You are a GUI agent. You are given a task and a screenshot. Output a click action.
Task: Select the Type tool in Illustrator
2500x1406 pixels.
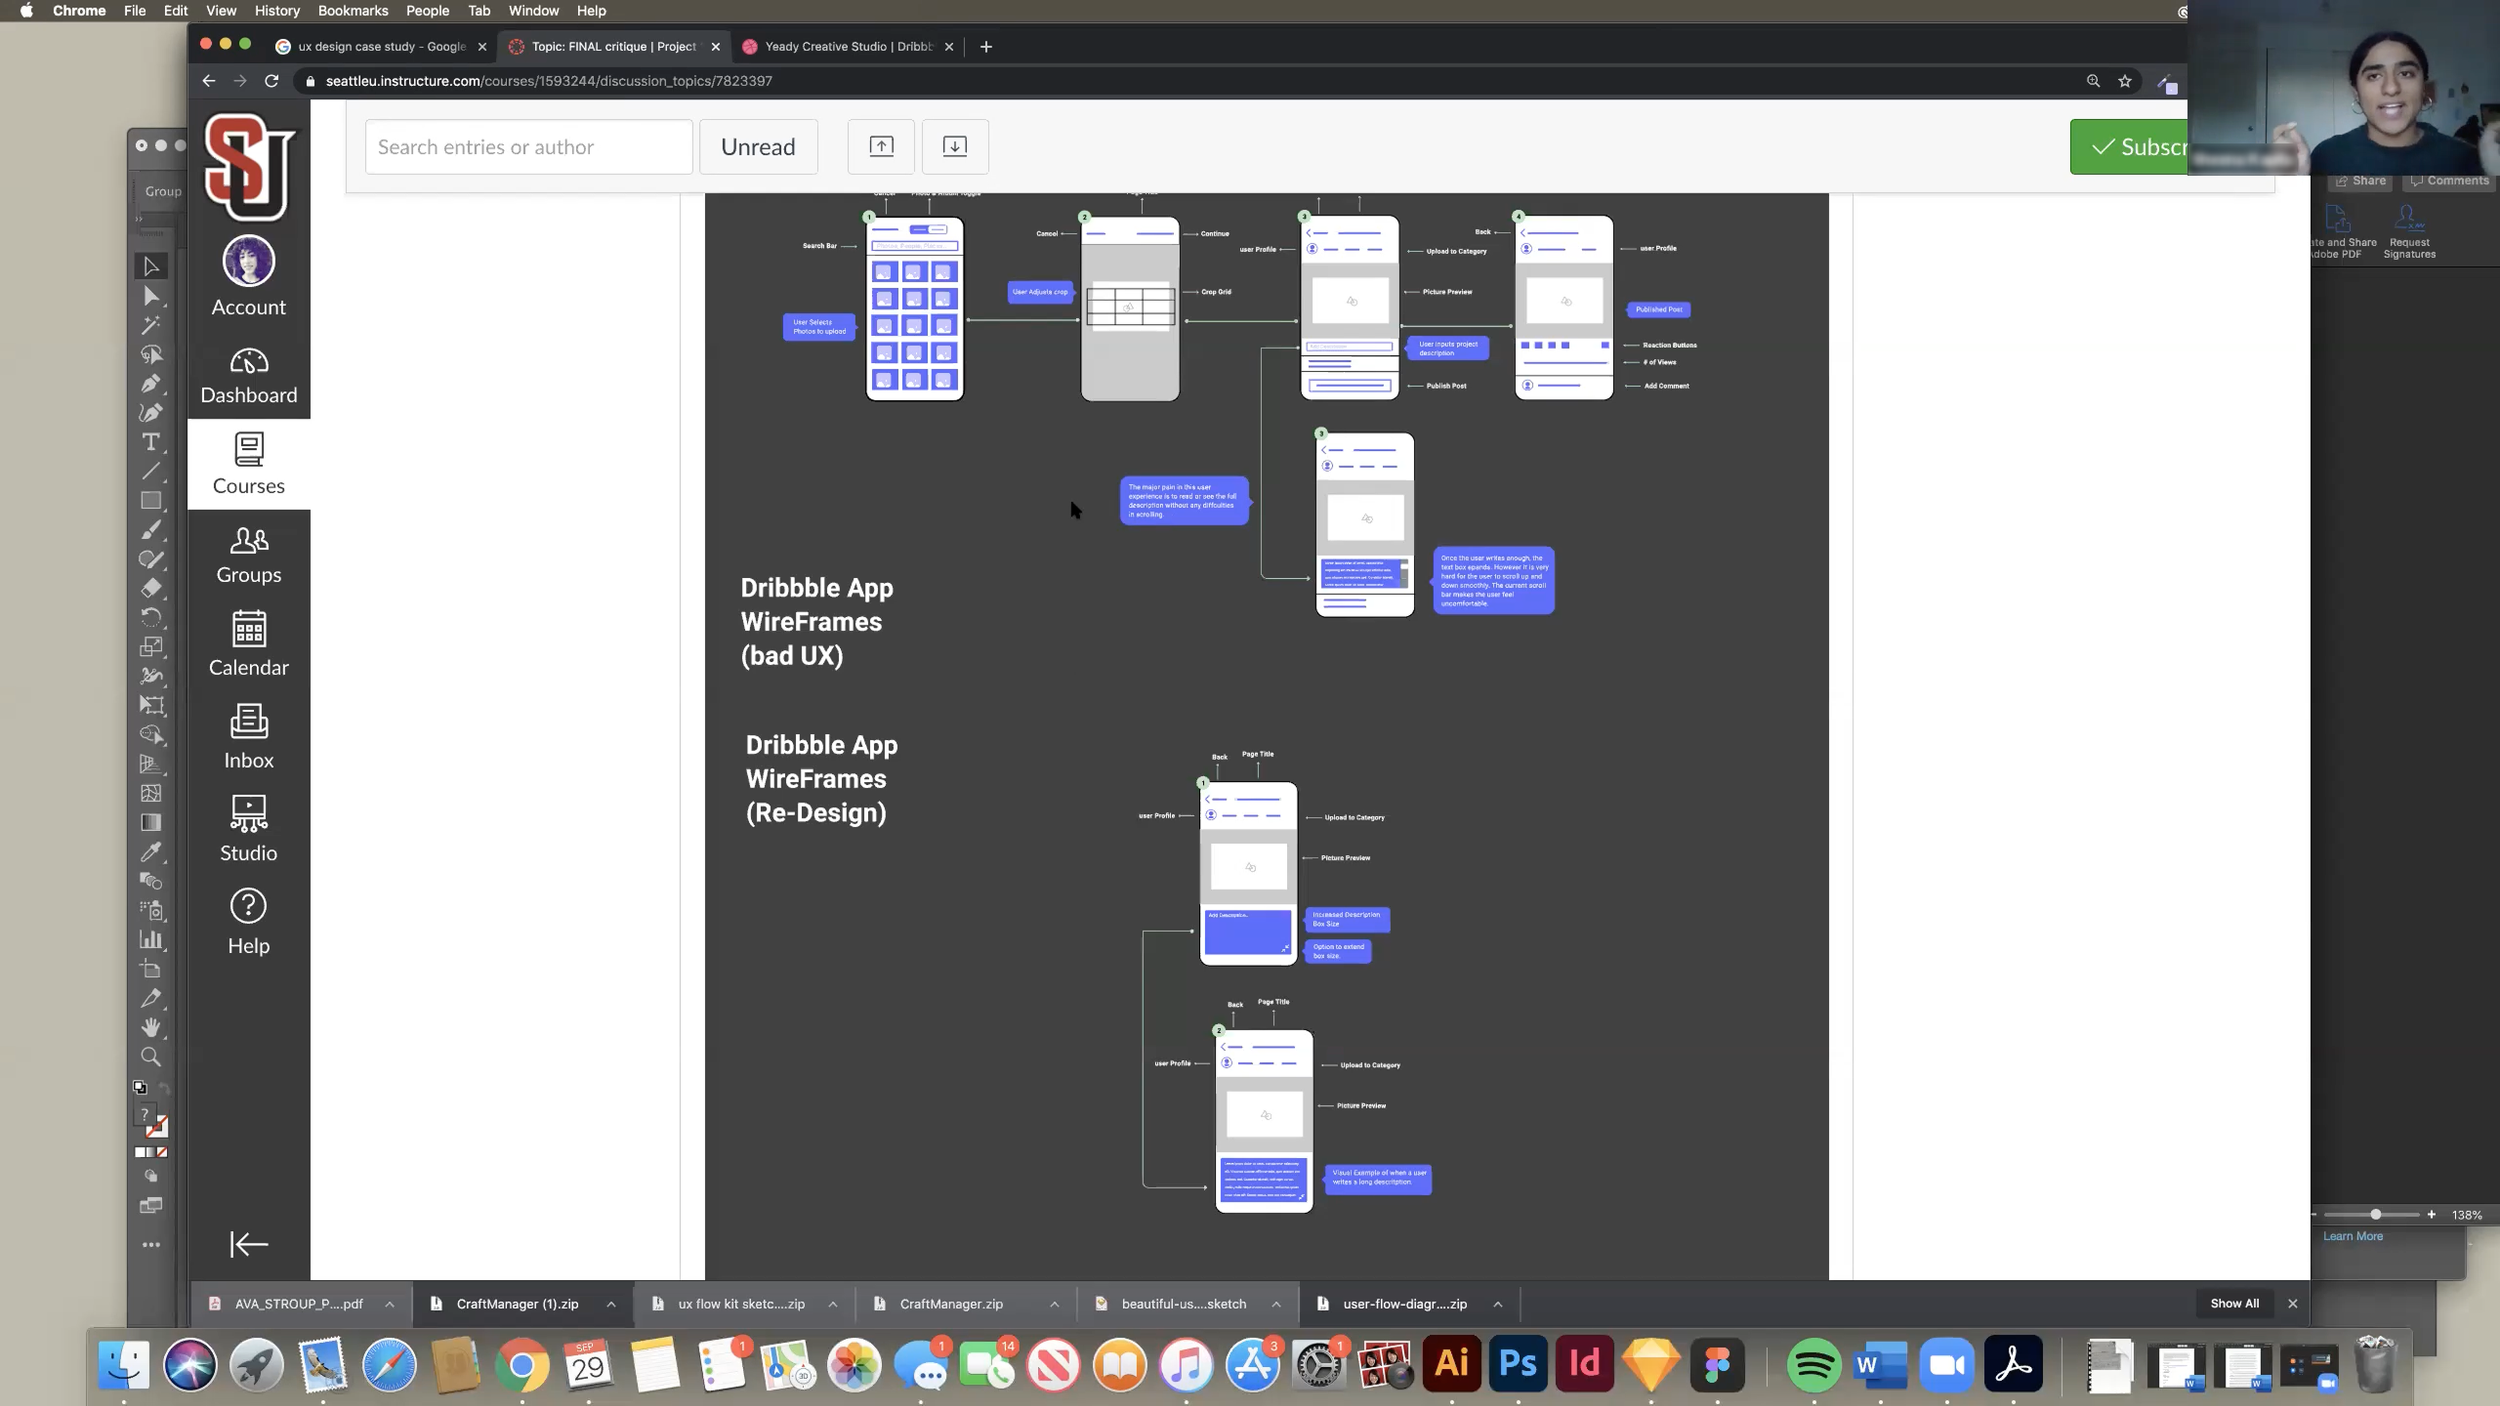[x=151, y=442]
